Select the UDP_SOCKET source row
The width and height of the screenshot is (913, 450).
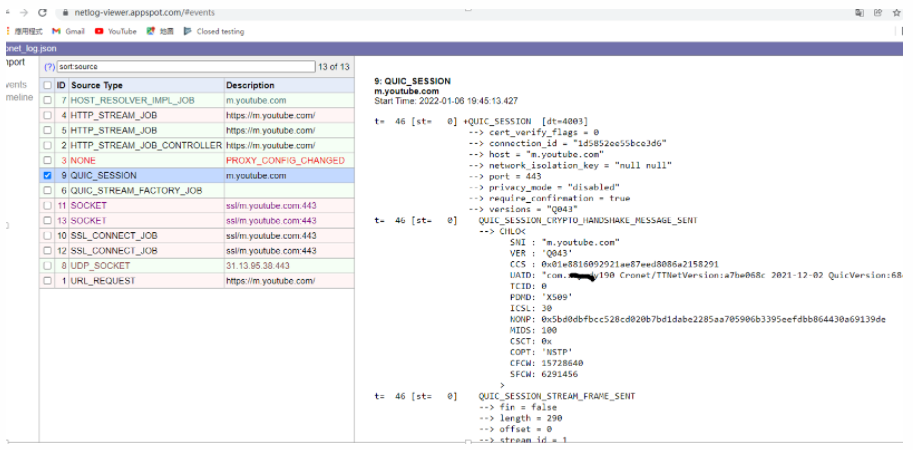(197, 265)
